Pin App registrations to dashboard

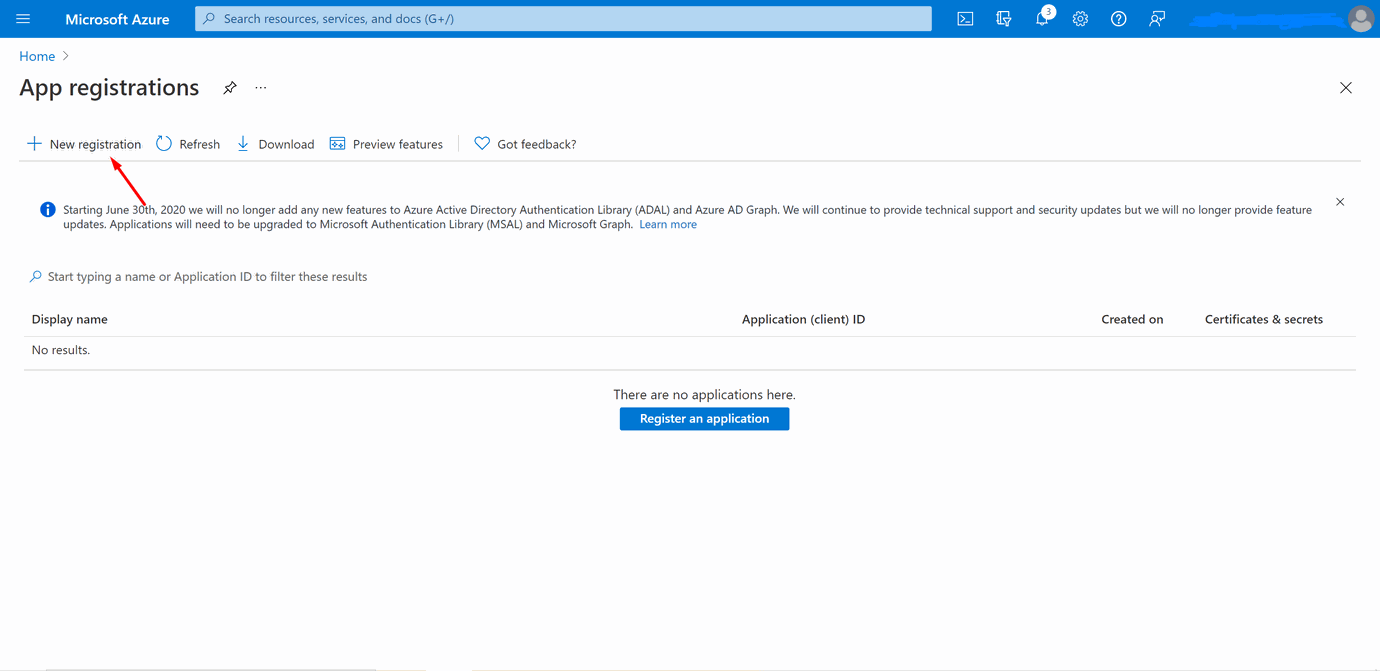[230, 88]
